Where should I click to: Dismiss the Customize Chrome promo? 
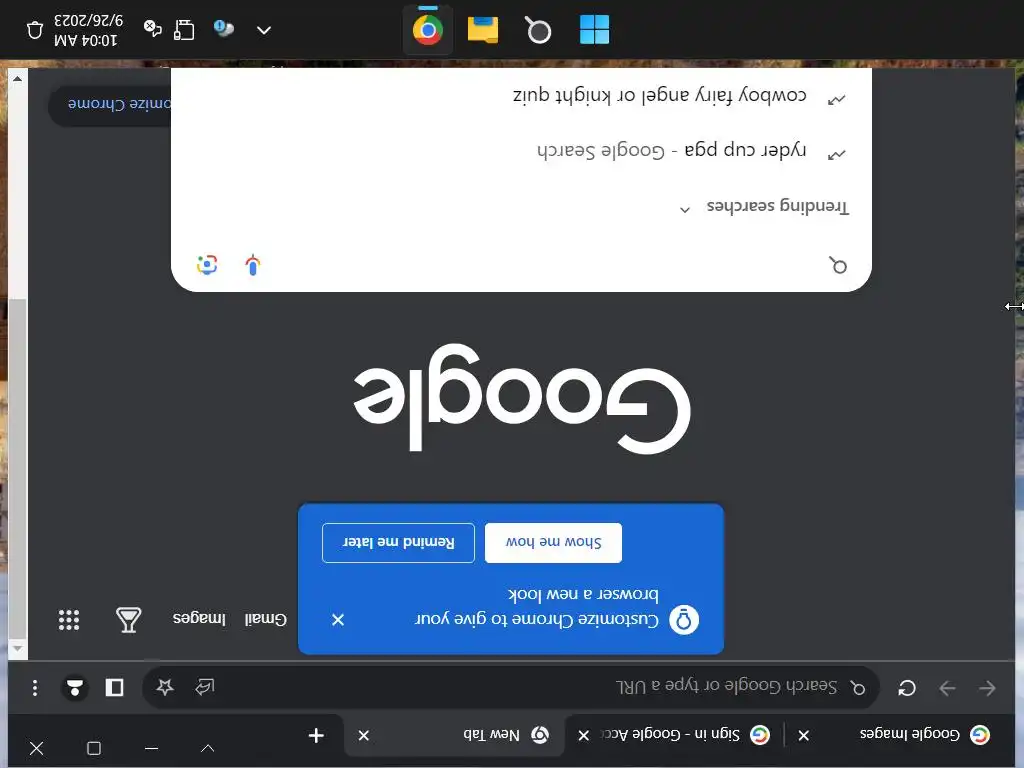pyautogui.click(x=338, y=620)
